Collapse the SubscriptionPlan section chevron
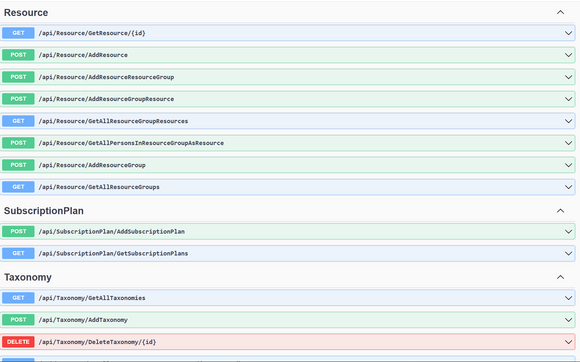This screenshot has height=362, width=580. 560,211
